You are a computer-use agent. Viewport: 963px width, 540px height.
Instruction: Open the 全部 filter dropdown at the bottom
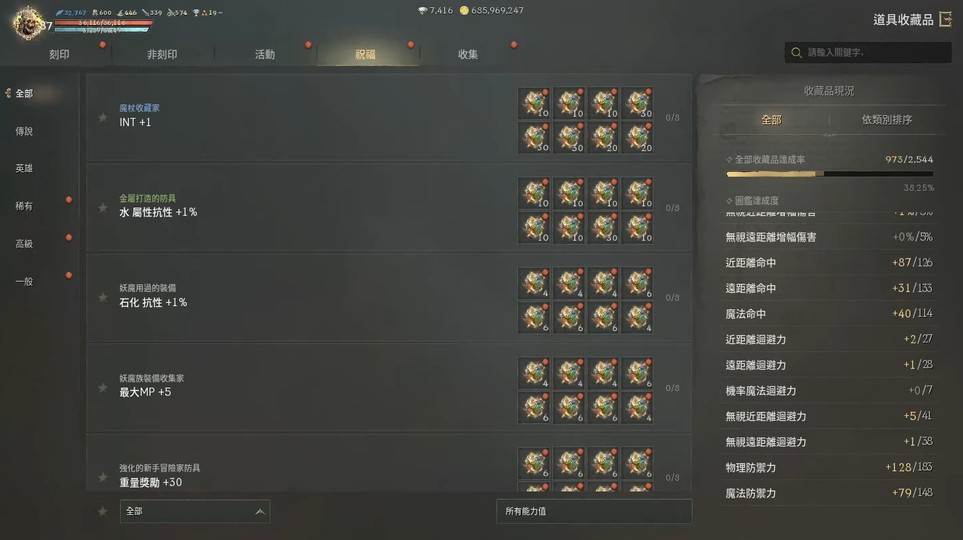(x=195, y=511)
